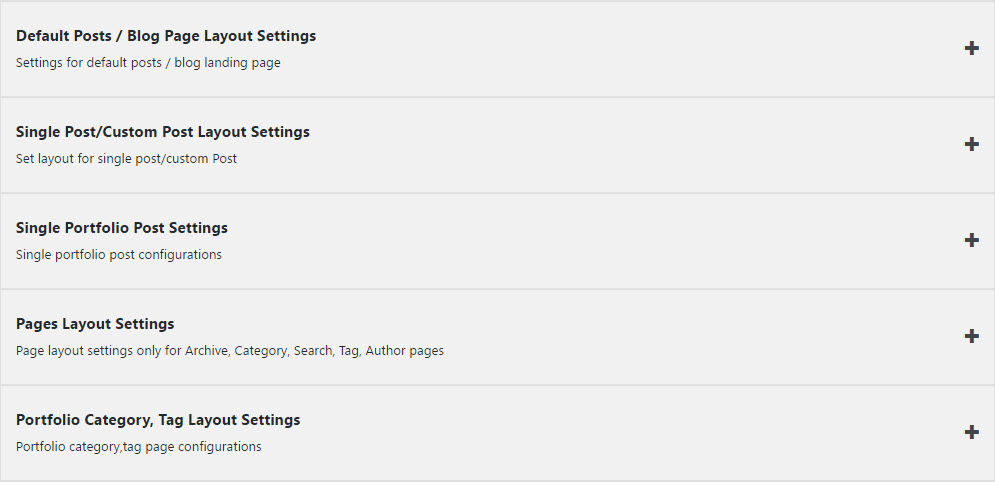
Task: Expand Default Posts / Blog Page plus icon
Action: tap(971, 48)
